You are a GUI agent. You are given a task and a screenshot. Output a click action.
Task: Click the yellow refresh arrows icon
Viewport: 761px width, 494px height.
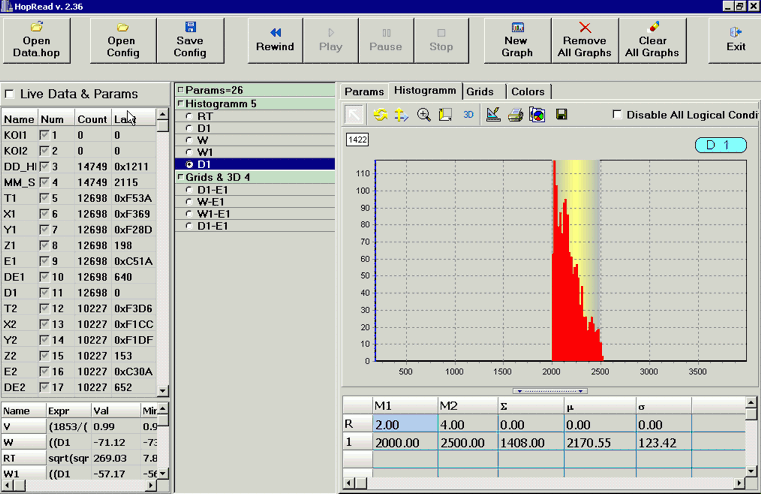click(380, 115)
